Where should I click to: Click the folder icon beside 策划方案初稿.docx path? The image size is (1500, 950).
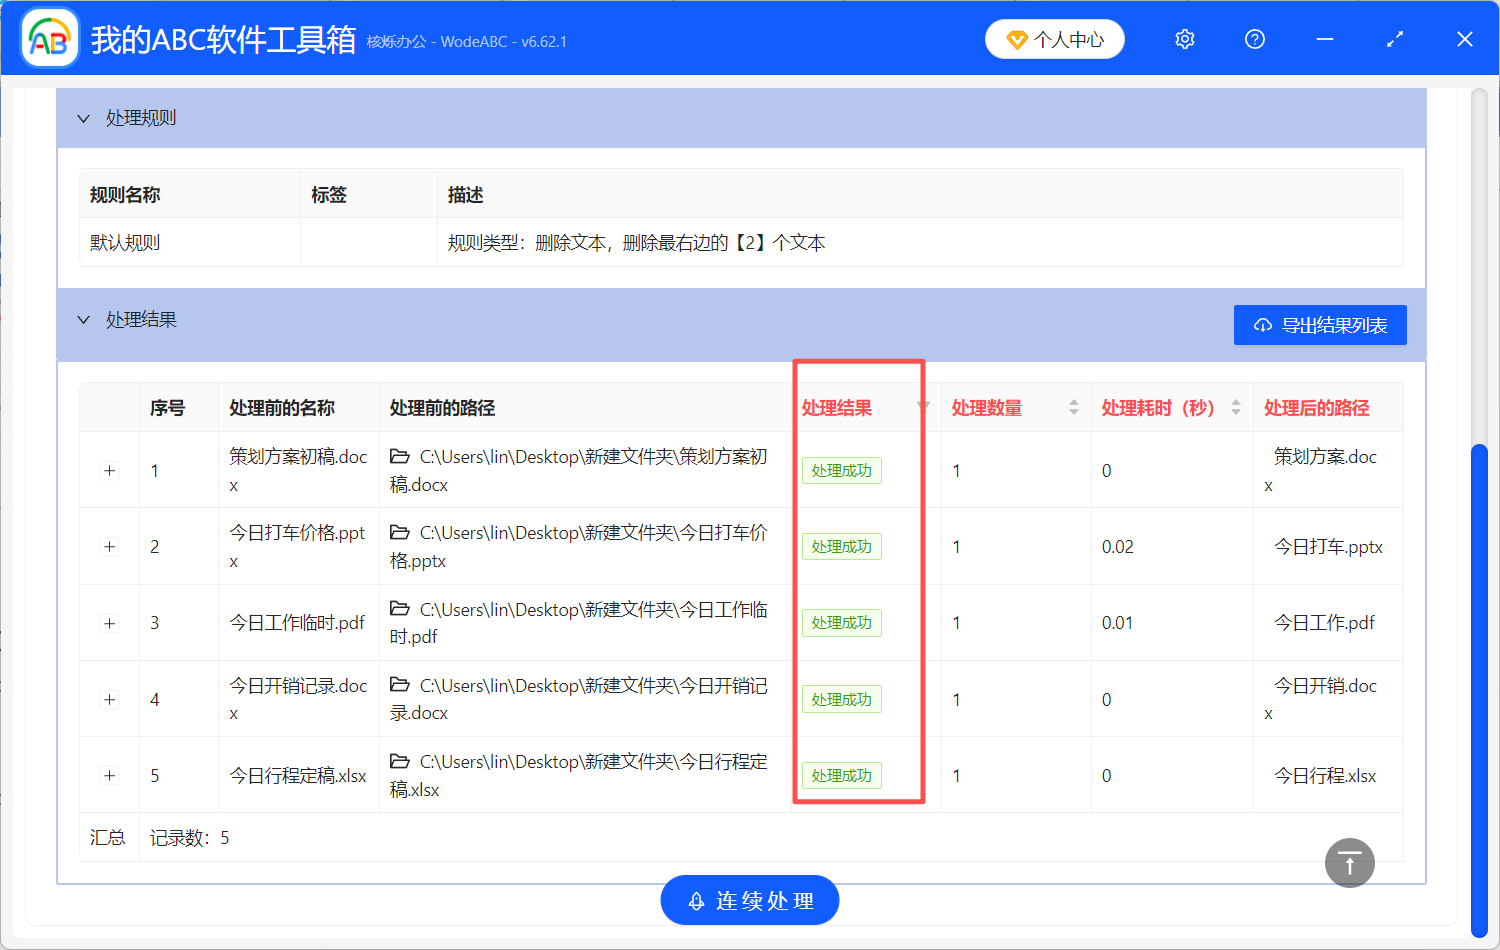point(398,456)
